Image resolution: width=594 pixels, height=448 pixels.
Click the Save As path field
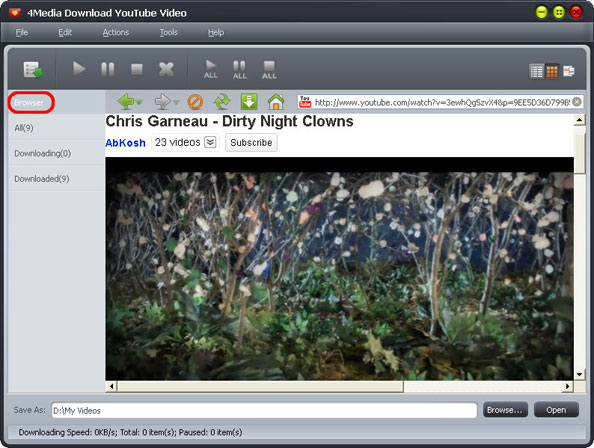tap(264, 411)
